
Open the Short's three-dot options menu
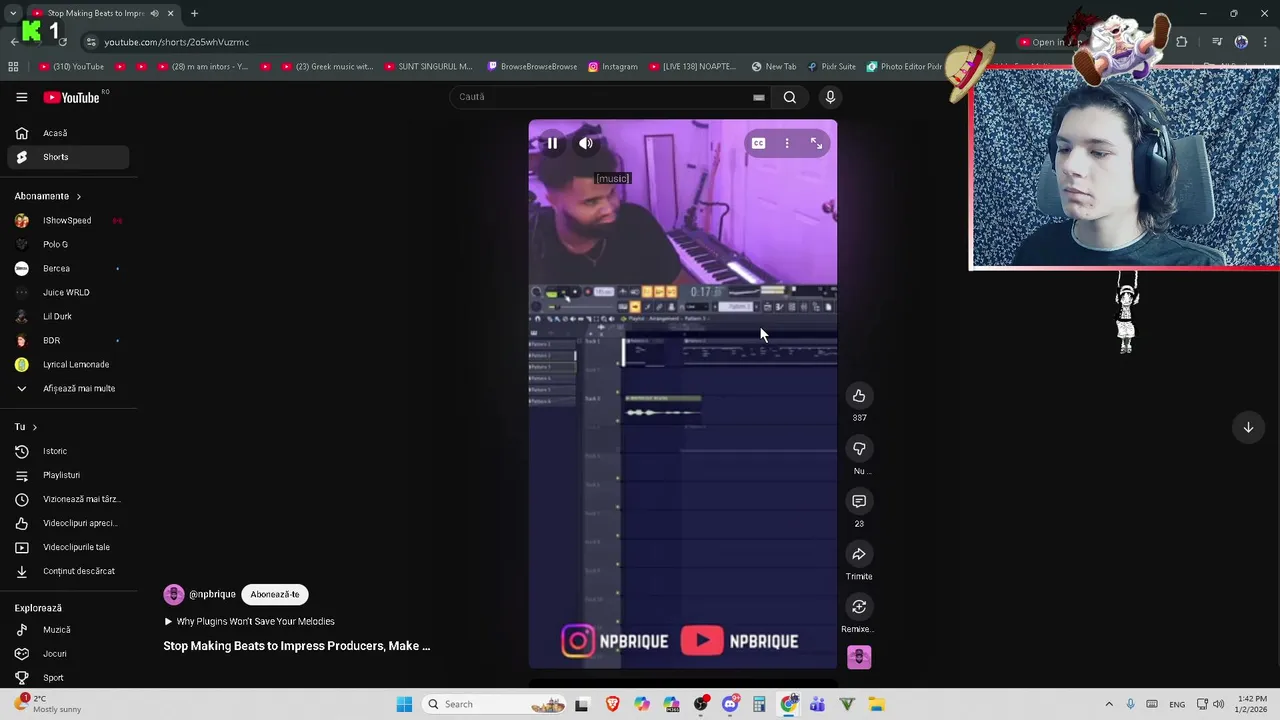coord(787,143)
